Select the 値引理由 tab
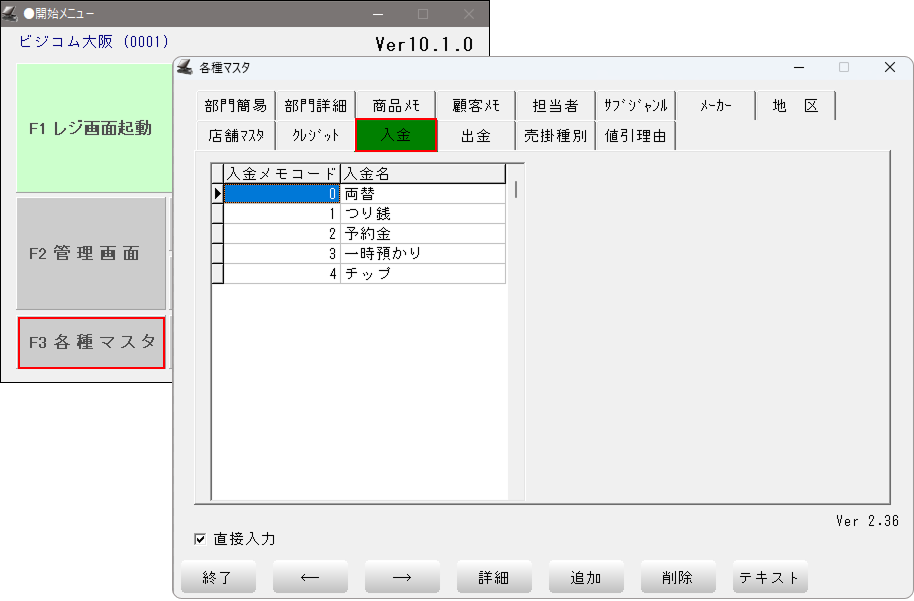 636,135
